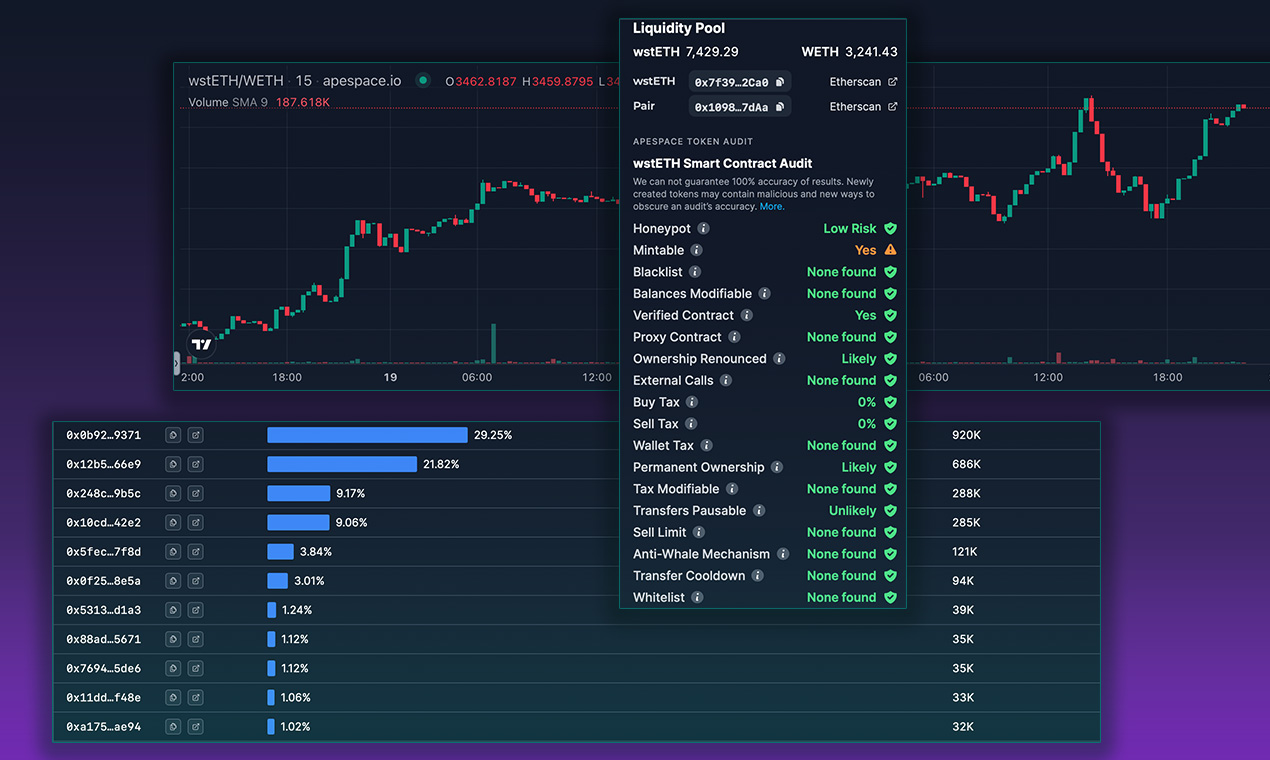Copy holder address 0x248c…9b5c
This screenshot has height=760, width=1270.
(173, 493)
